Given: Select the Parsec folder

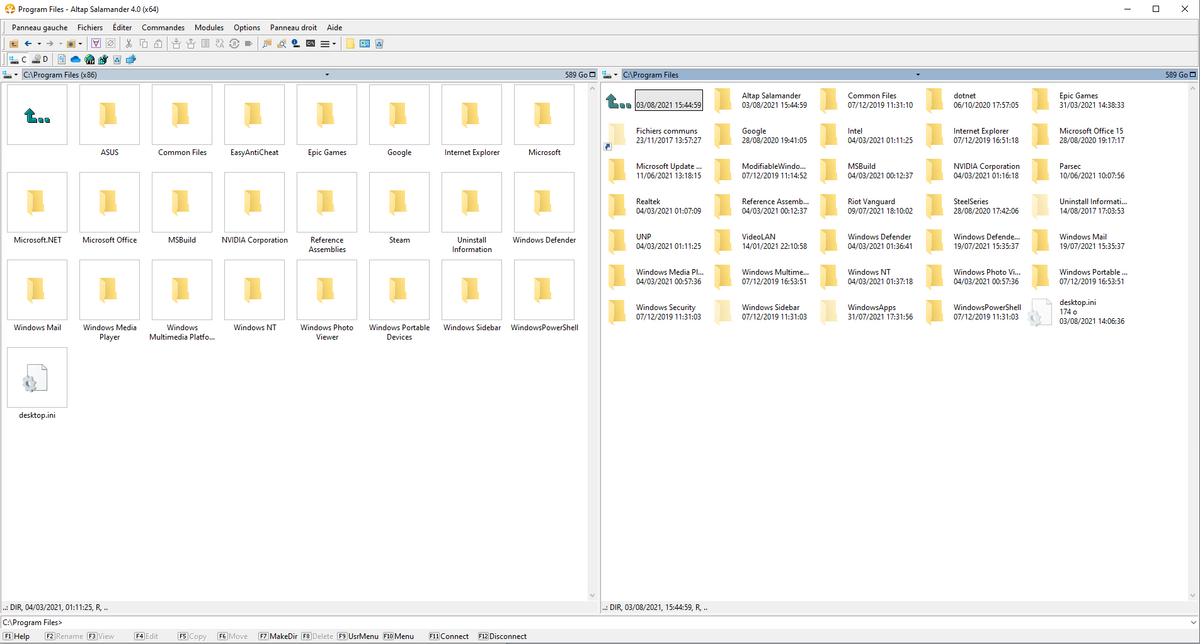Looking at the screenshot, I should click(1078, 170).
